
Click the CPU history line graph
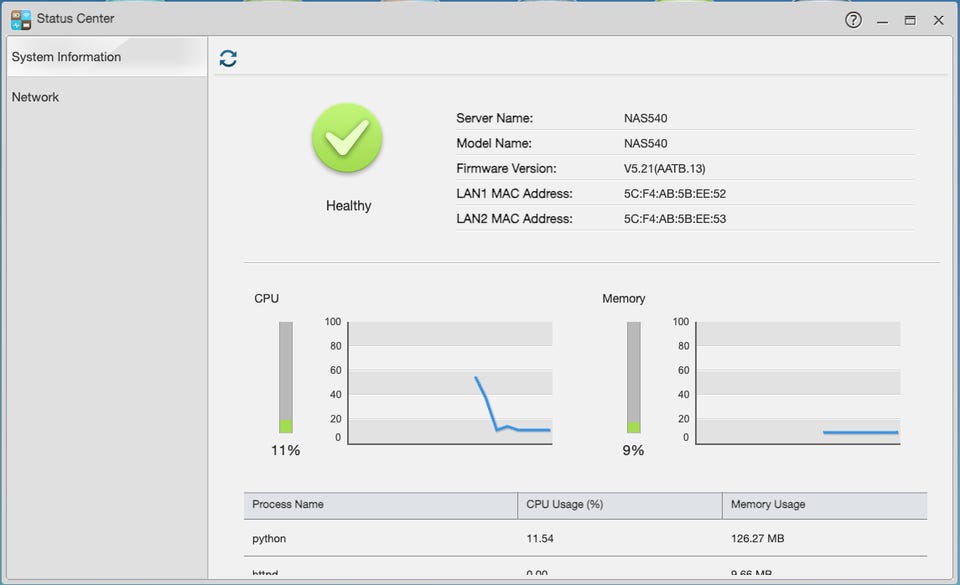(x=450, y=382)
